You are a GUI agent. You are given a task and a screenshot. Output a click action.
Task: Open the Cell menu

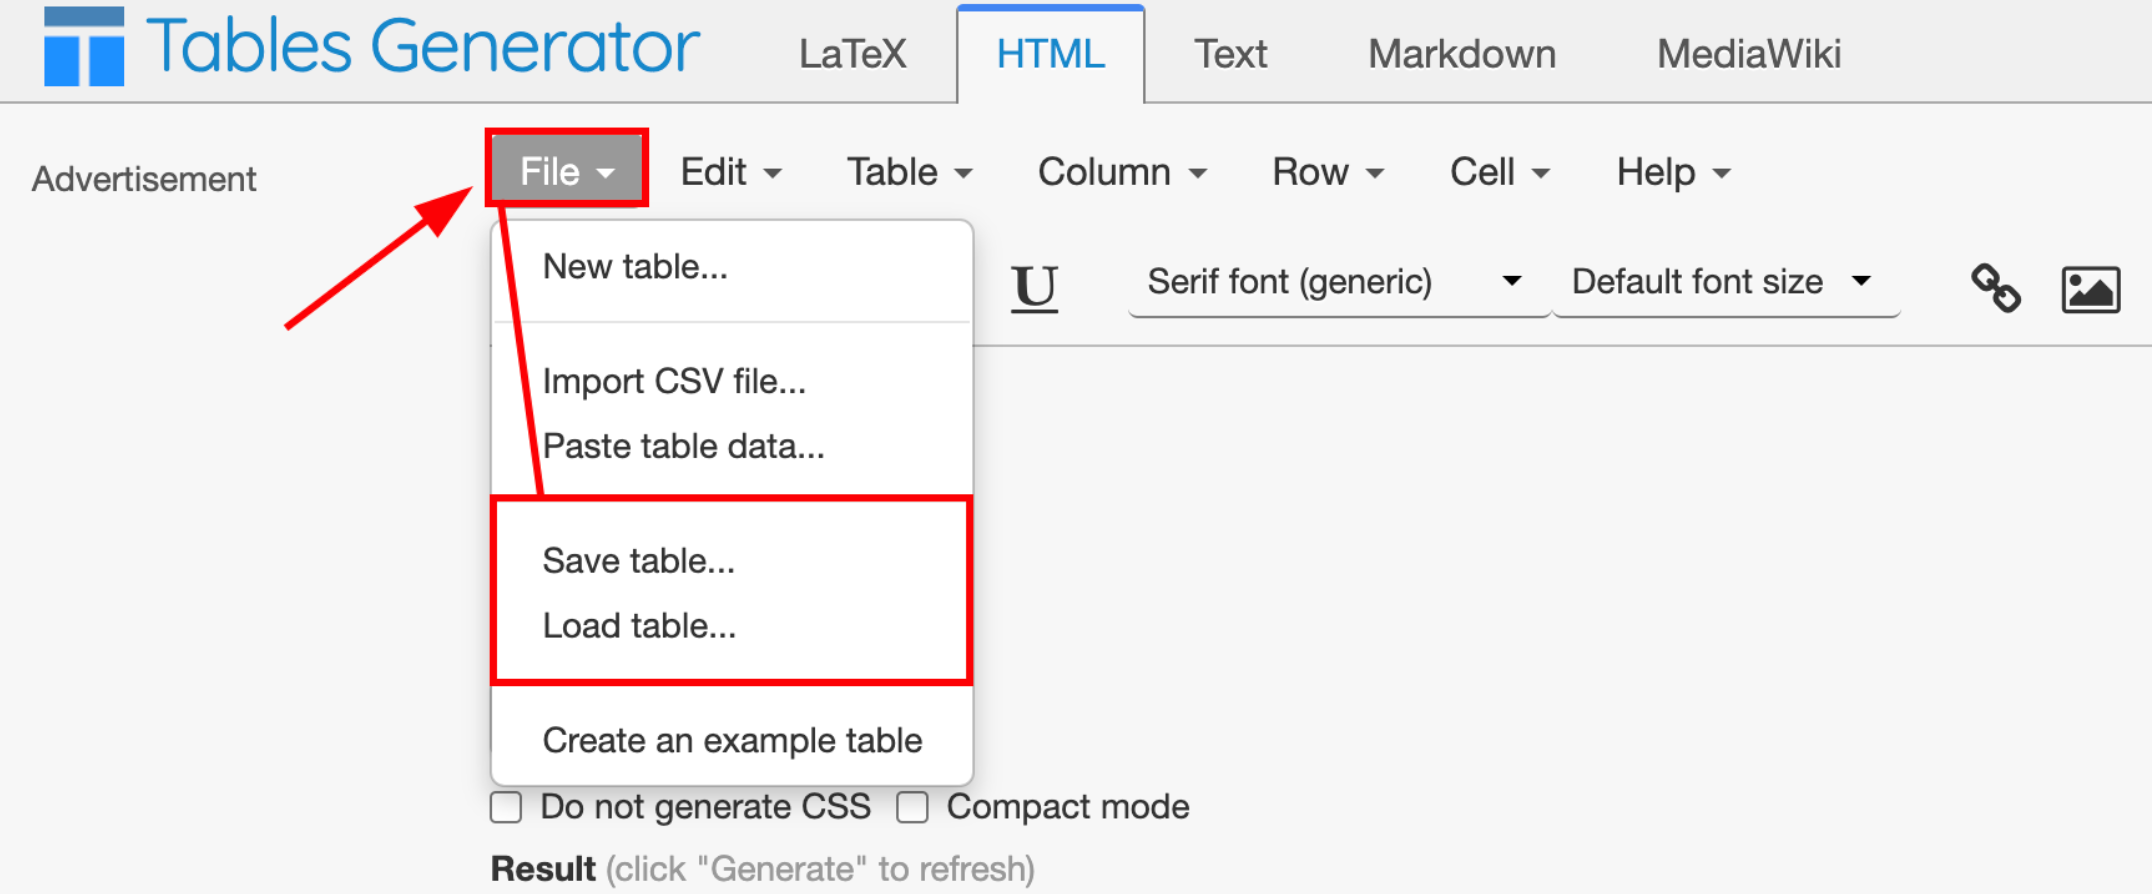[x=1499, y=172]
